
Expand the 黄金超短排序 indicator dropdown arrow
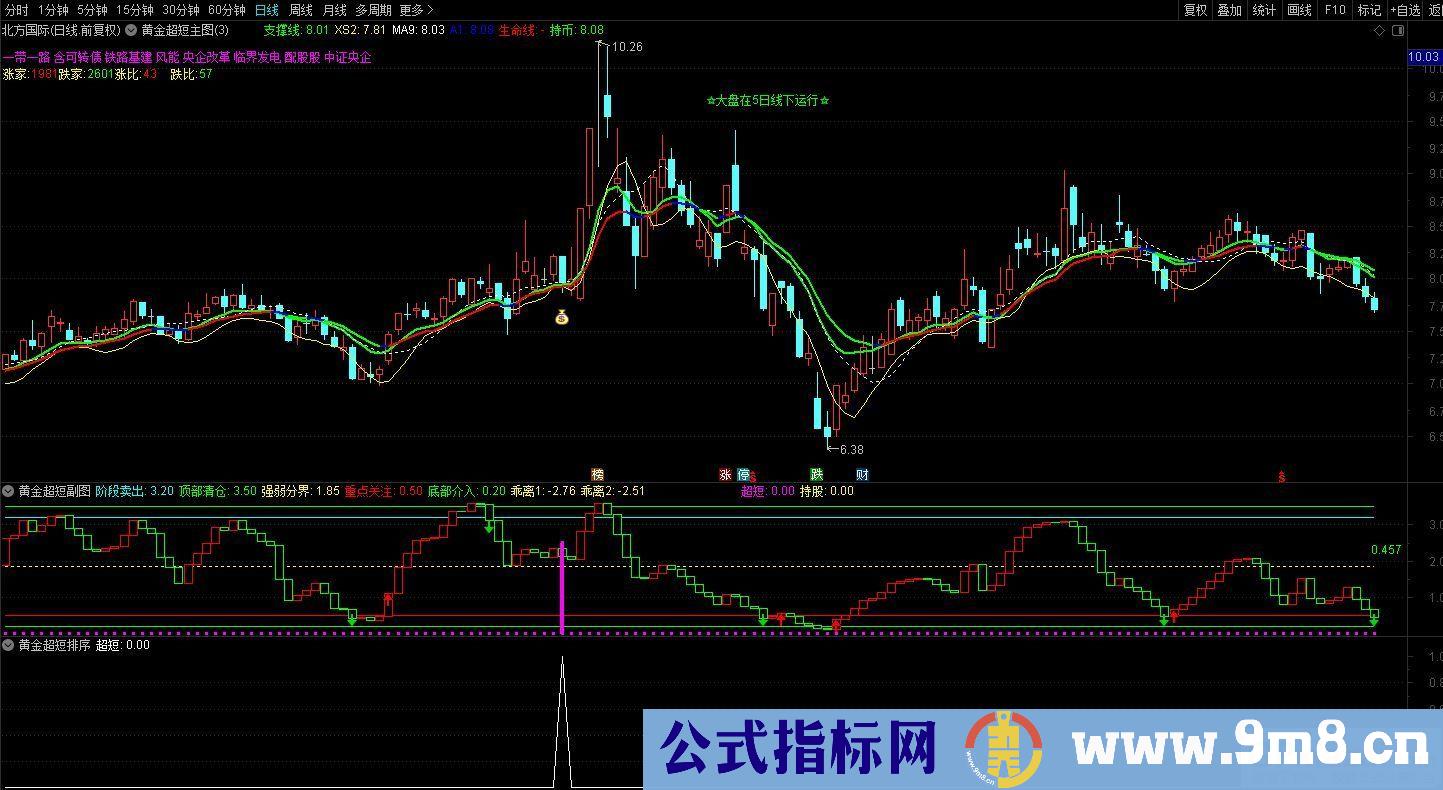(9, 646)
